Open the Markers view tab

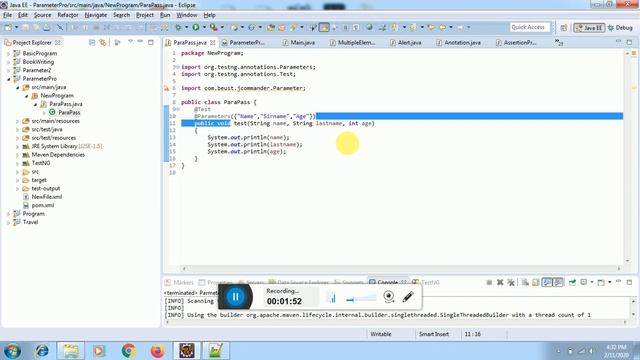pyautogui.click(x=179, y=282)
